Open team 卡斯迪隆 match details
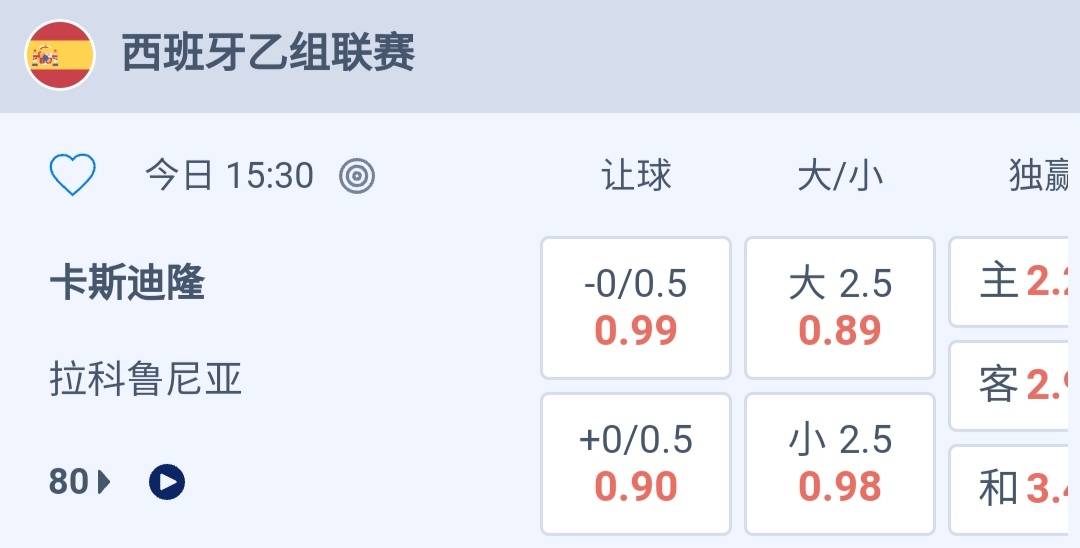The image size is (1080, 548). (127, 284)
